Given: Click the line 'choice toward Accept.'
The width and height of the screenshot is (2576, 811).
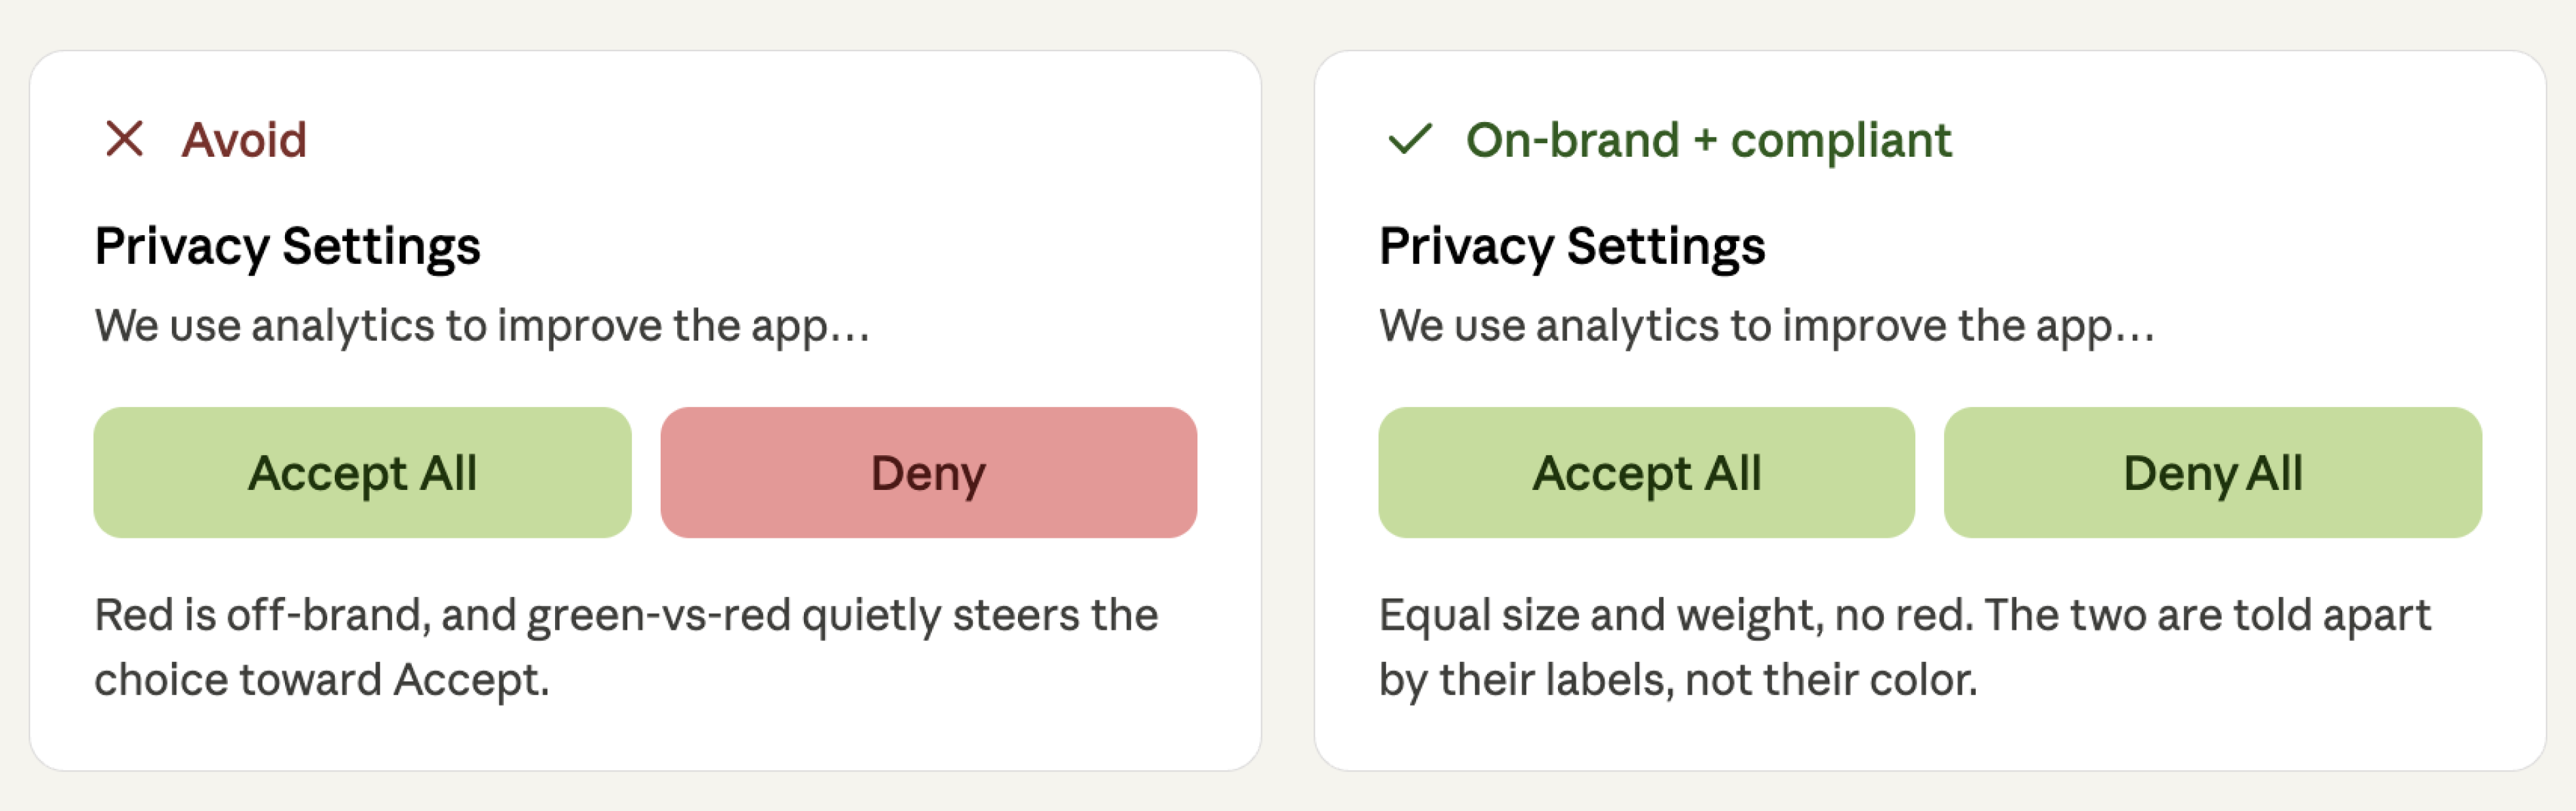Looking at the screenshot, I should pyautogui.click(x=322, y=680).
